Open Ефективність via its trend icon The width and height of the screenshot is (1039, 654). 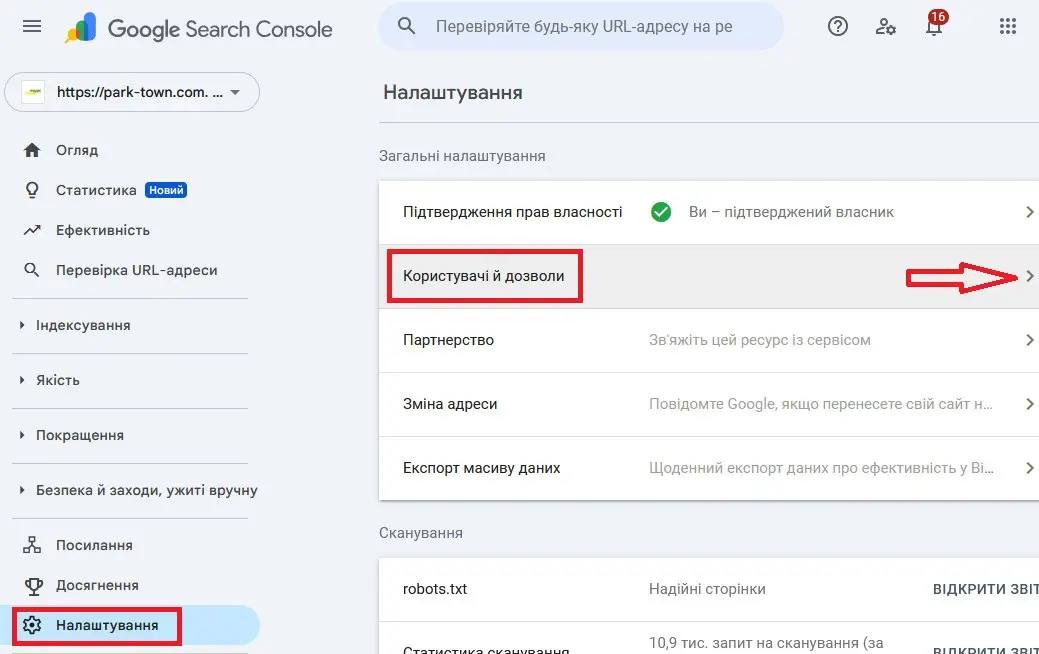point(31,229)
